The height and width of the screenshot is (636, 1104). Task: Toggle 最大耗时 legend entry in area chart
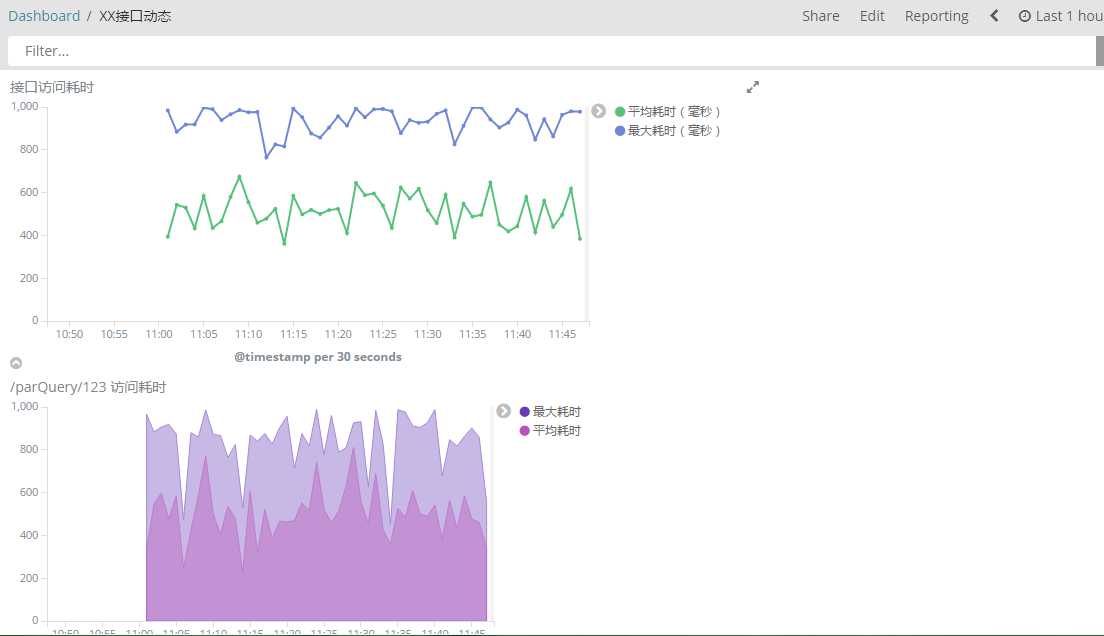[x=550, y=411]
